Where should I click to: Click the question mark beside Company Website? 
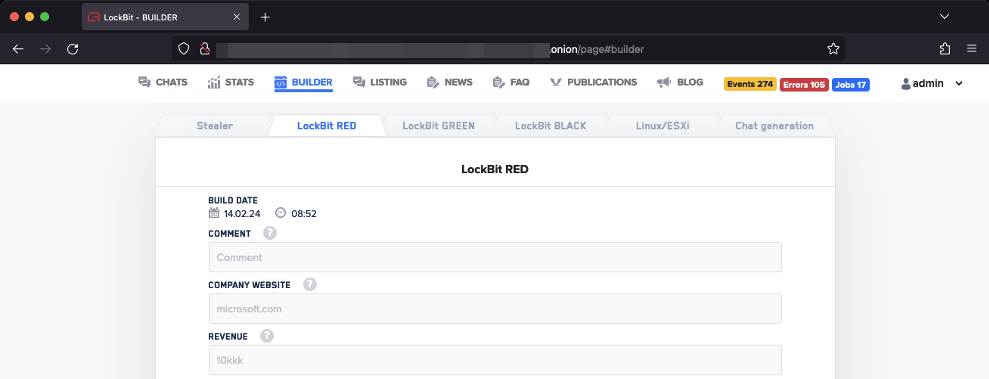point(310,284)
